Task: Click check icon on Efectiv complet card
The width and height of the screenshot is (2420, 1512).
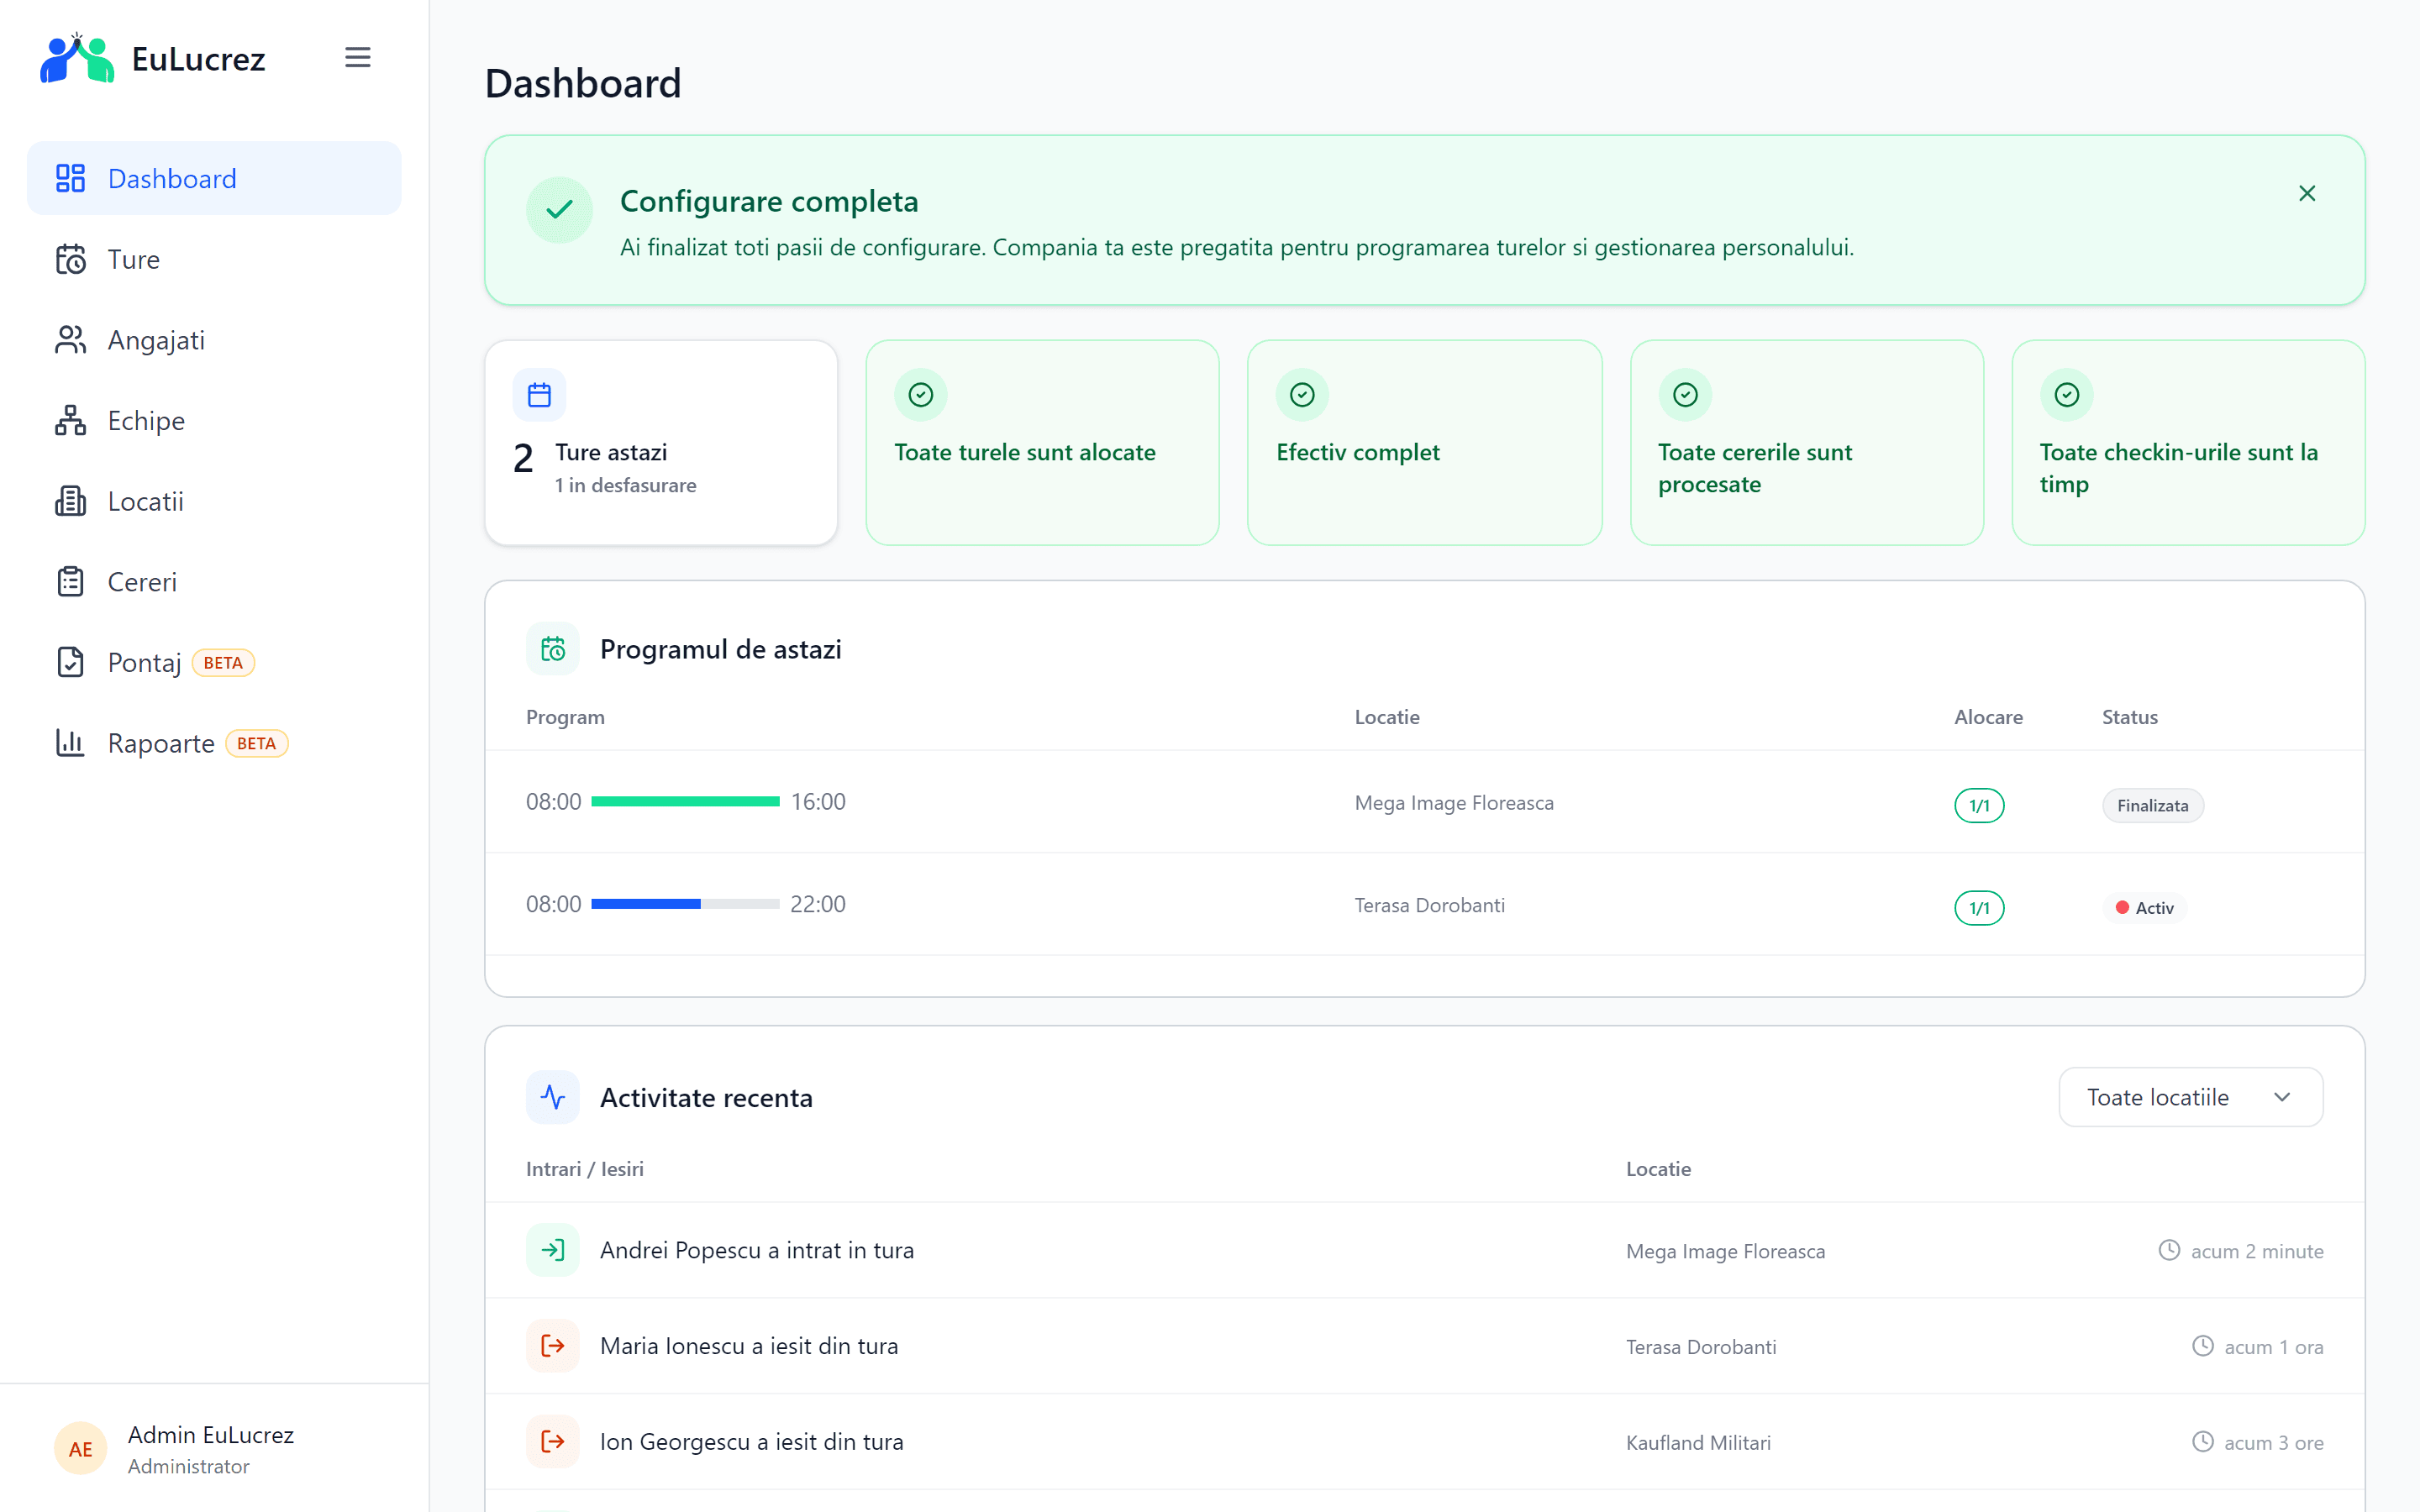Action: click(x=1302, y=395)
